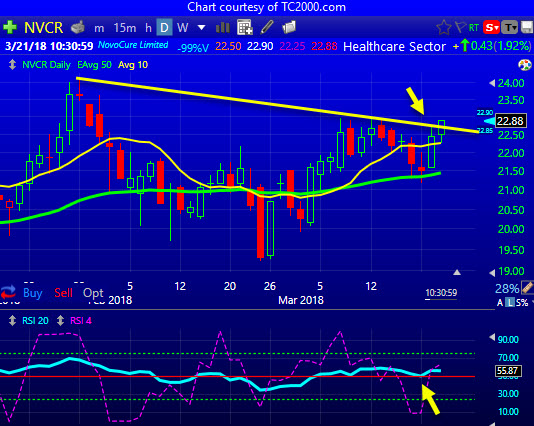534x426 pixels.
Task: Click the -99%V volume reading
Action: pyautogui.click(x=193, y=48)
